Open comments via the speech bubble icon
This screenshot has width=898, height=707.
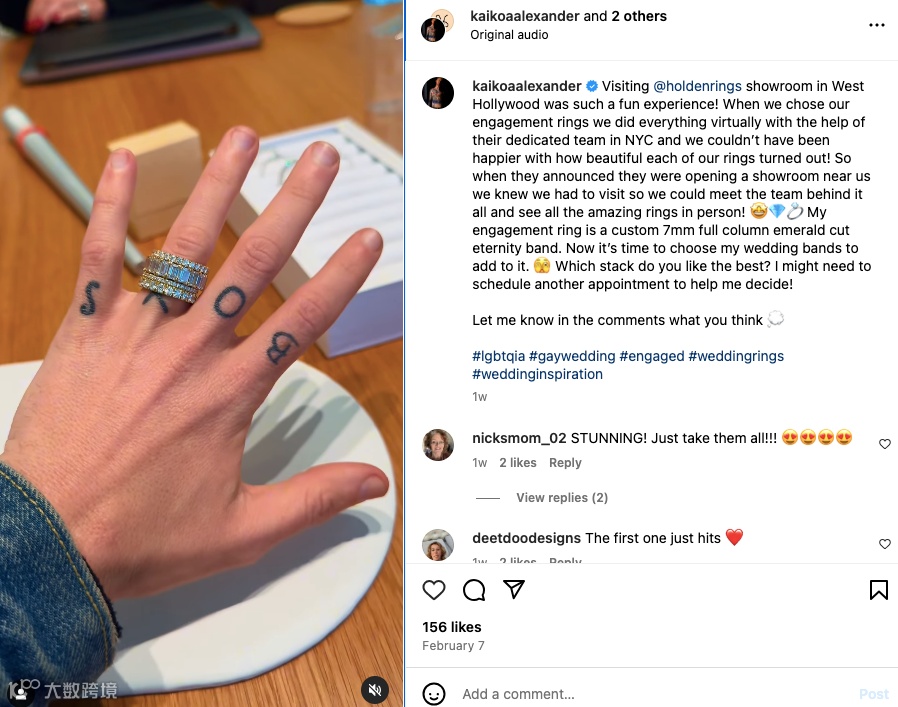click(474, 590)
